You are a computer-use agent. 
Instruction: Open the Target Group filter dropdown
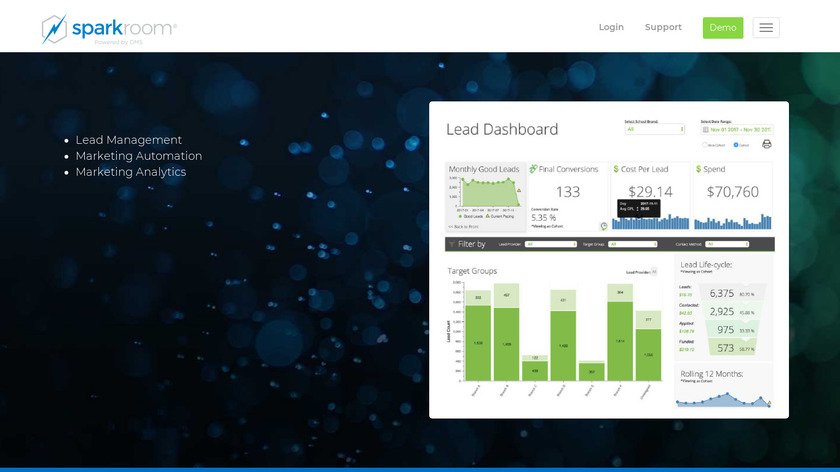tap(633, 244)
